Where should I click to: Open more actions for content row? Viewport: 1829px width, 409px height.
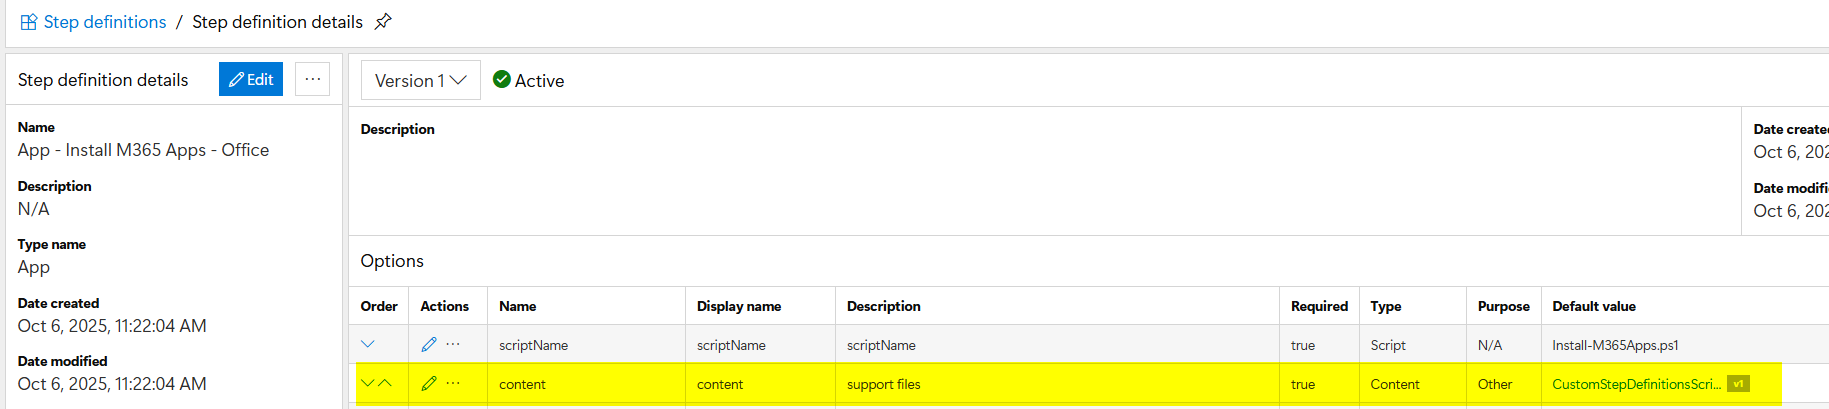click(453, 383)
